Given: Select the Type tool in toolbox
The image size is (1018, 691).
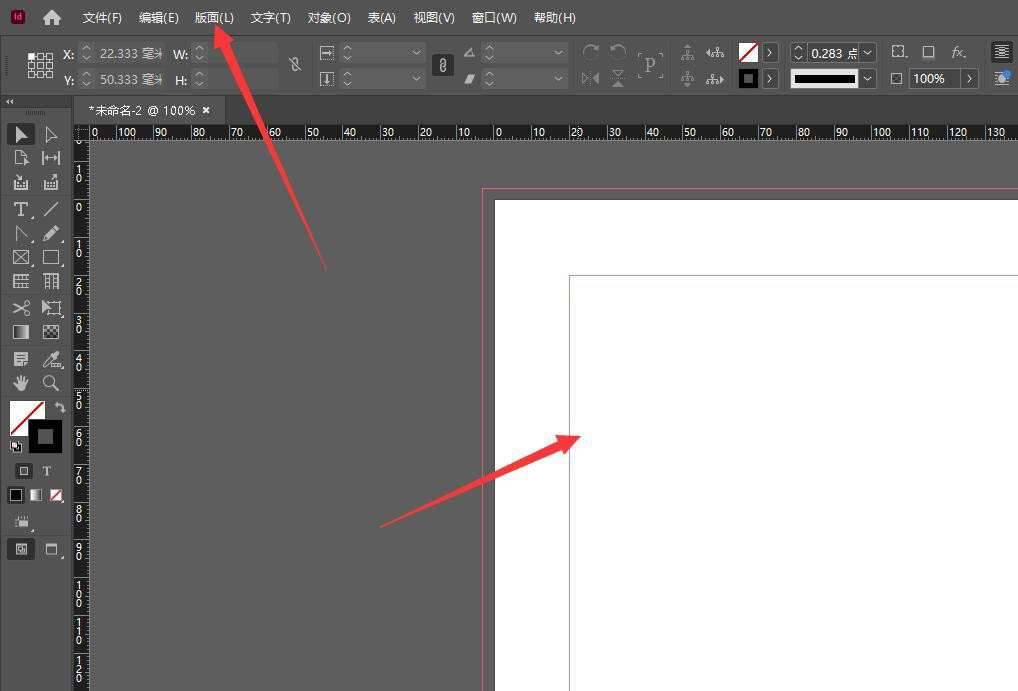Looking at the screenshot, I should 20,209.
